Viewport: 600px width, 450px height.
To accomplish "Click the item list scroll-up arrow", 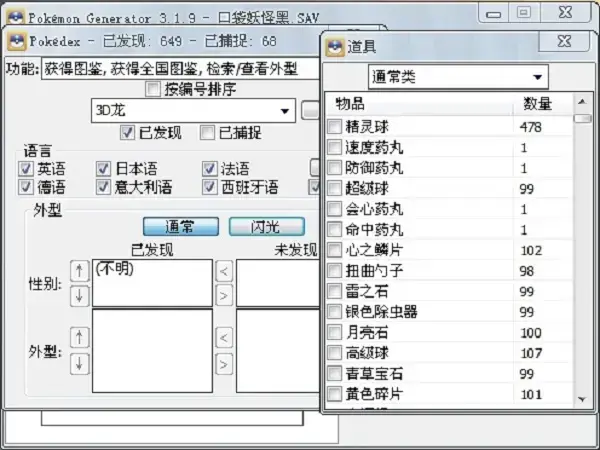I will 582,102.
